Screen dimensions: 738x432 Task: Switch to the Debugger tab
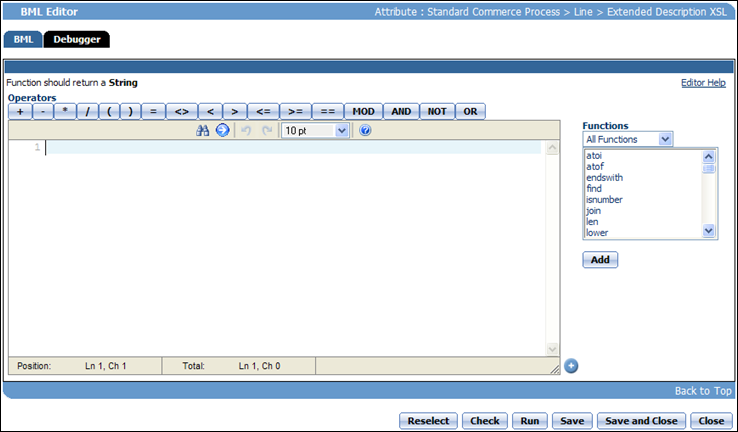77,40
